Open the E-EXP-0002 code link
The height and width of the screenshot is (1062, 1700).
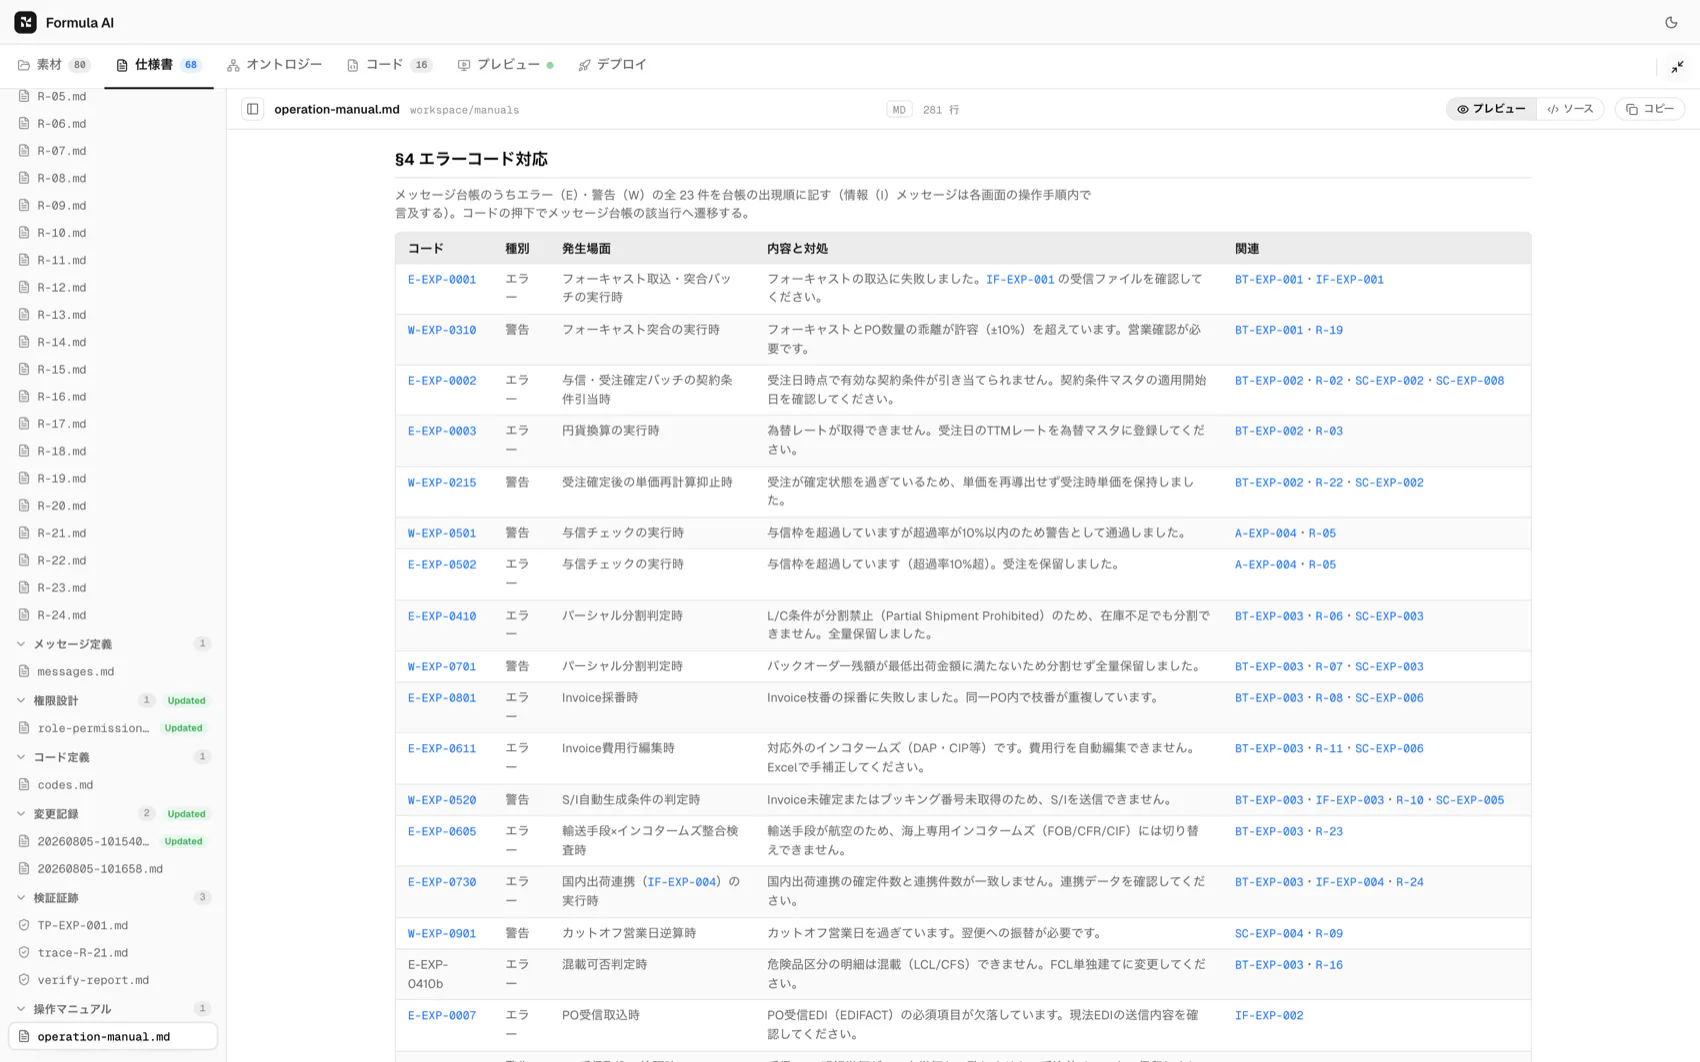pyautogui.click(x=442, y=381)
